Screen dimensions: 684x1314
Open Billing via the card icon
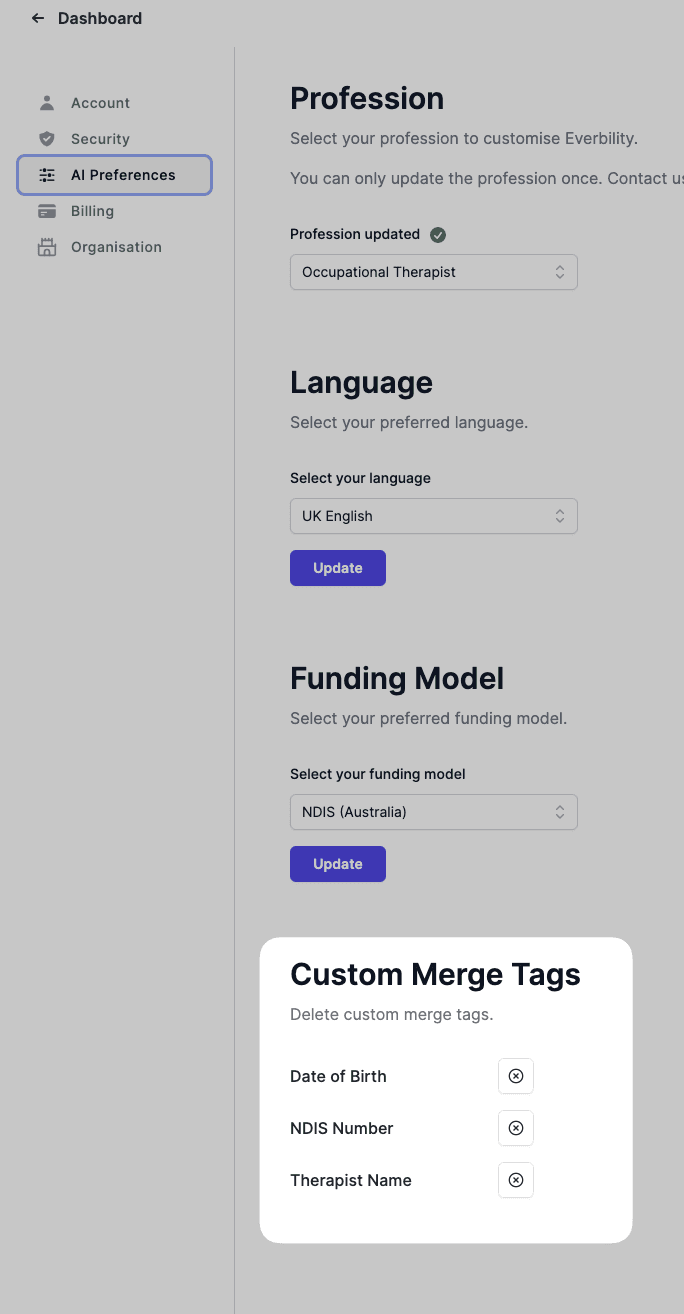coord(47,211)
